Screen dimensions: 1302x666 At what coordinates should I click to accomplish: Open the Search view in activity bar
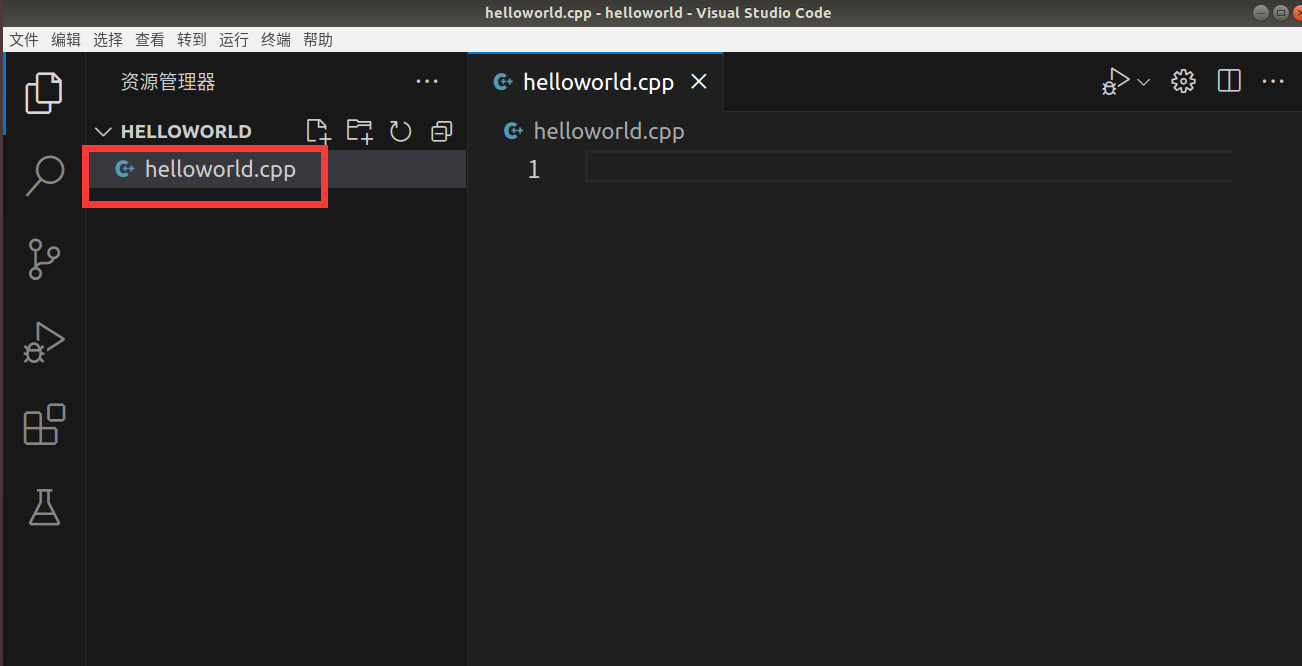(44, 176)
